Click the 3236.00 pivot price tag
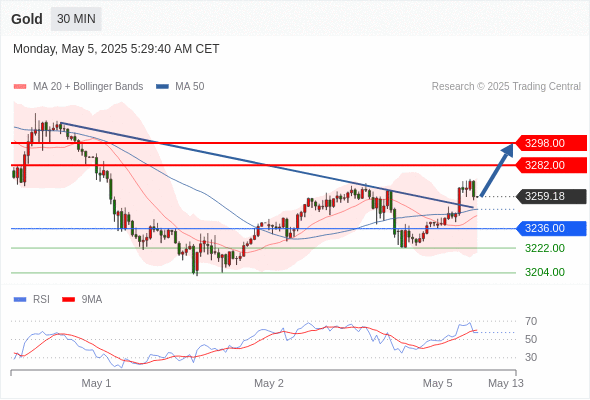Screen dimensions: 590x400 pos(551,228)
